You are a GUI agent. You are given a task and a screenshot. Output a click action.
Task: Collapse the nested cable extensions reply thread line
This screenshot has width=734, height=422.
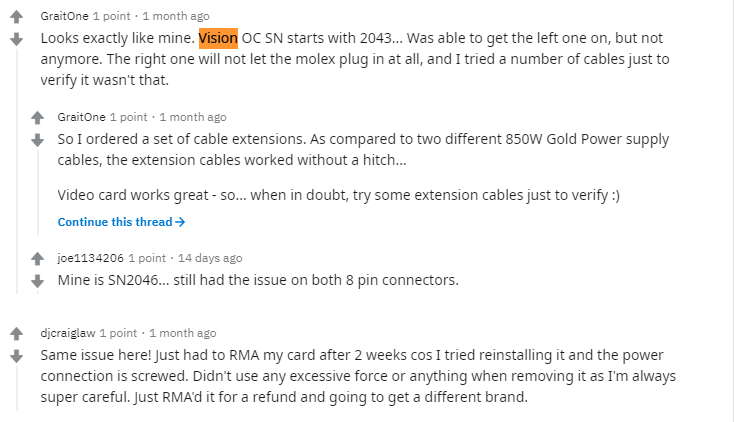pos(38,192)
